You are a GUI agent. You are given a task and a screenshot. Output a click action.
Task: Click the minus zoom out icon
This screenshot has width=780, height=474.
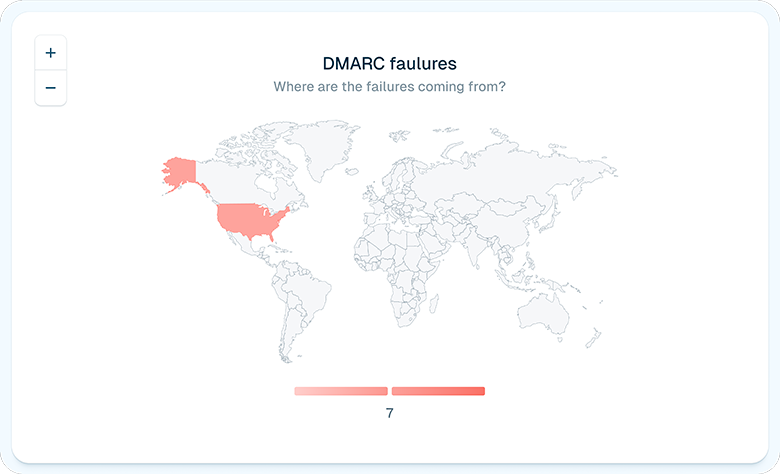click(50, 88)
